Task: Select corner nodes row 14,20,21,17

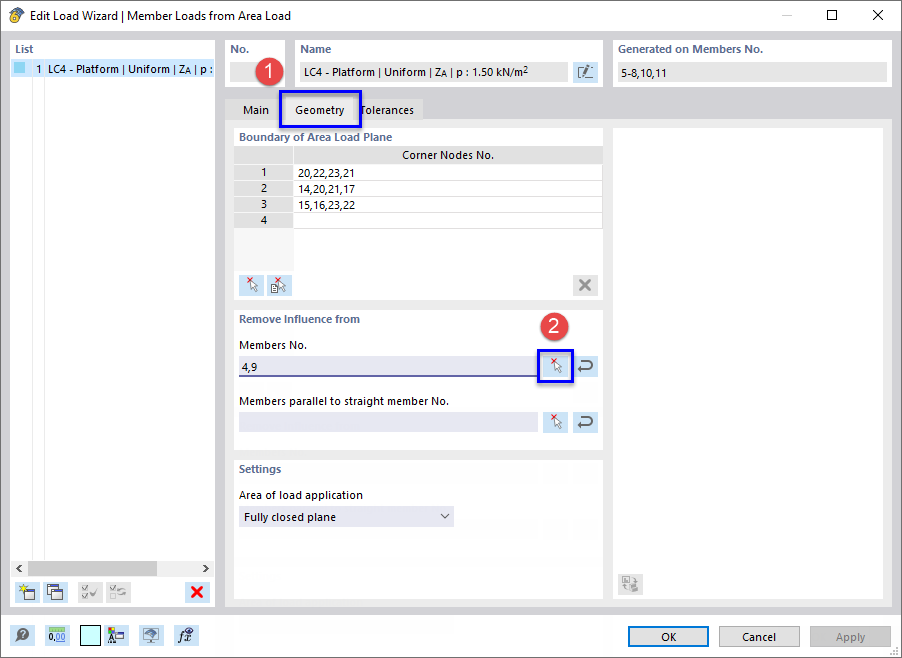Action: [448, 189]
